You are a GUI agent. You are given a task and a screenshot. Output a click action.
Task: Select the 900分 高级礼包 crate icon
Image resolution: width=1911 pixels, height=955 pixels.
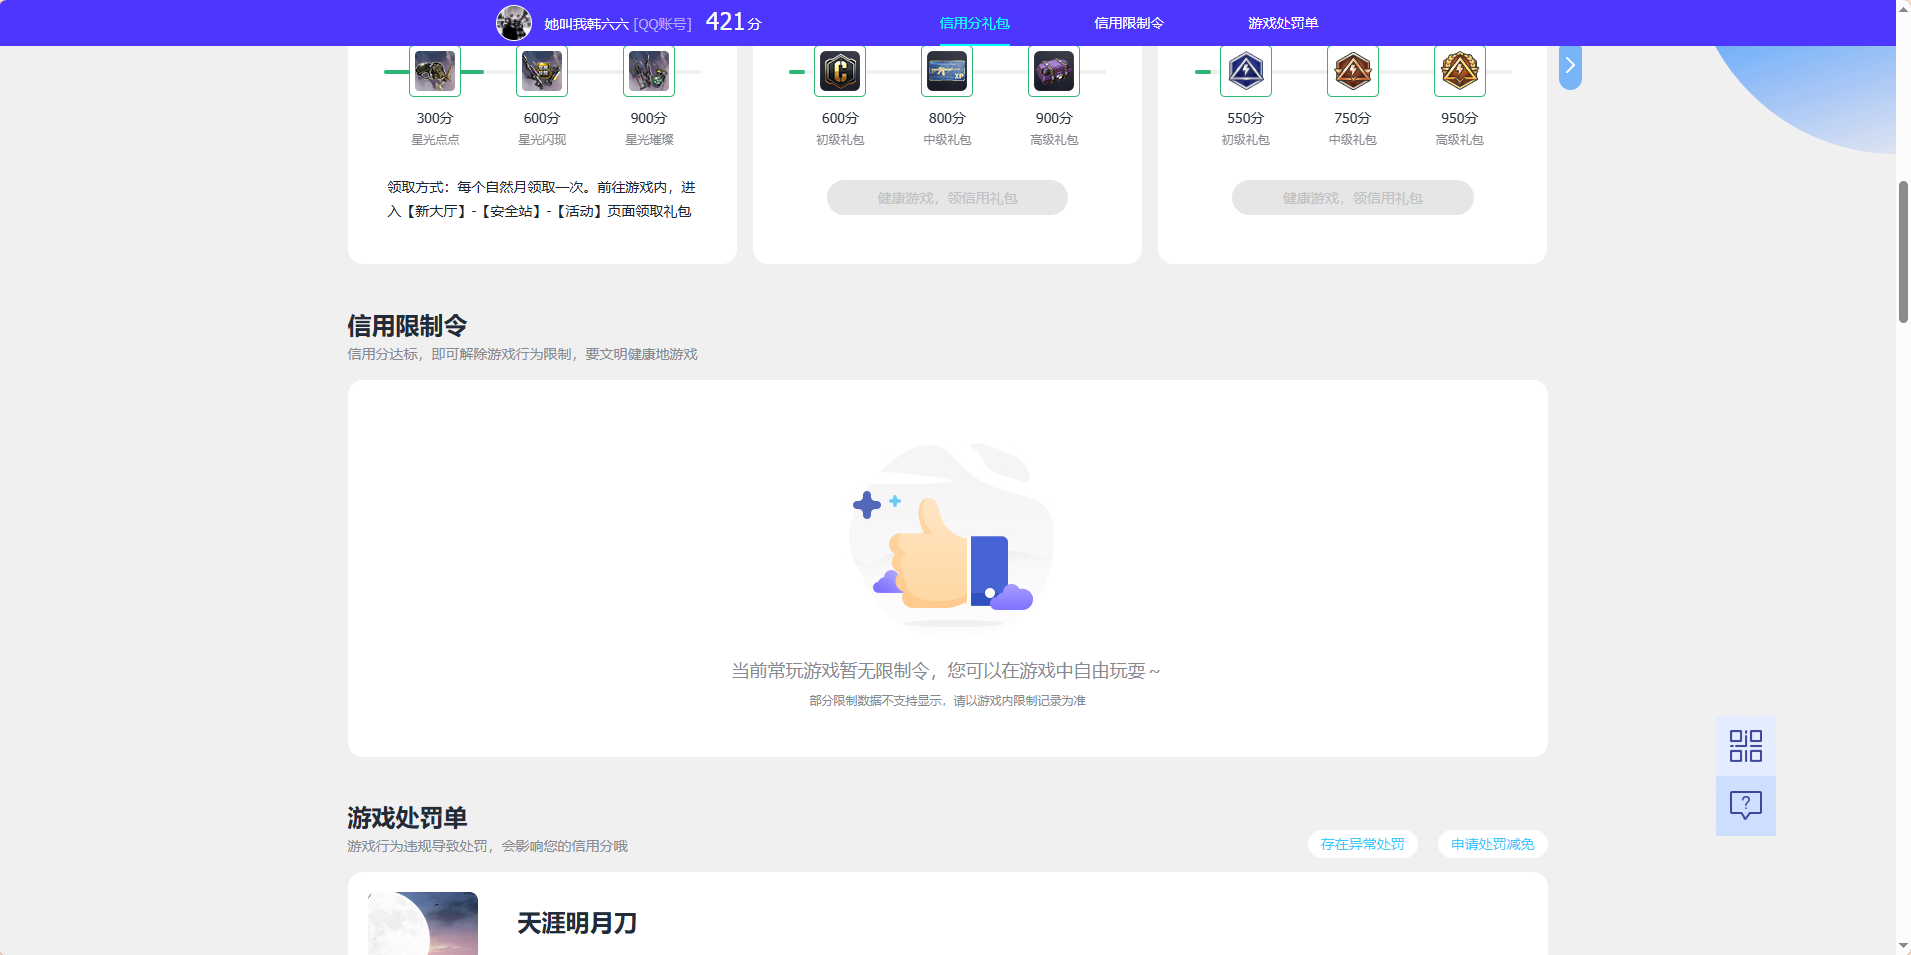point(1054,70)
